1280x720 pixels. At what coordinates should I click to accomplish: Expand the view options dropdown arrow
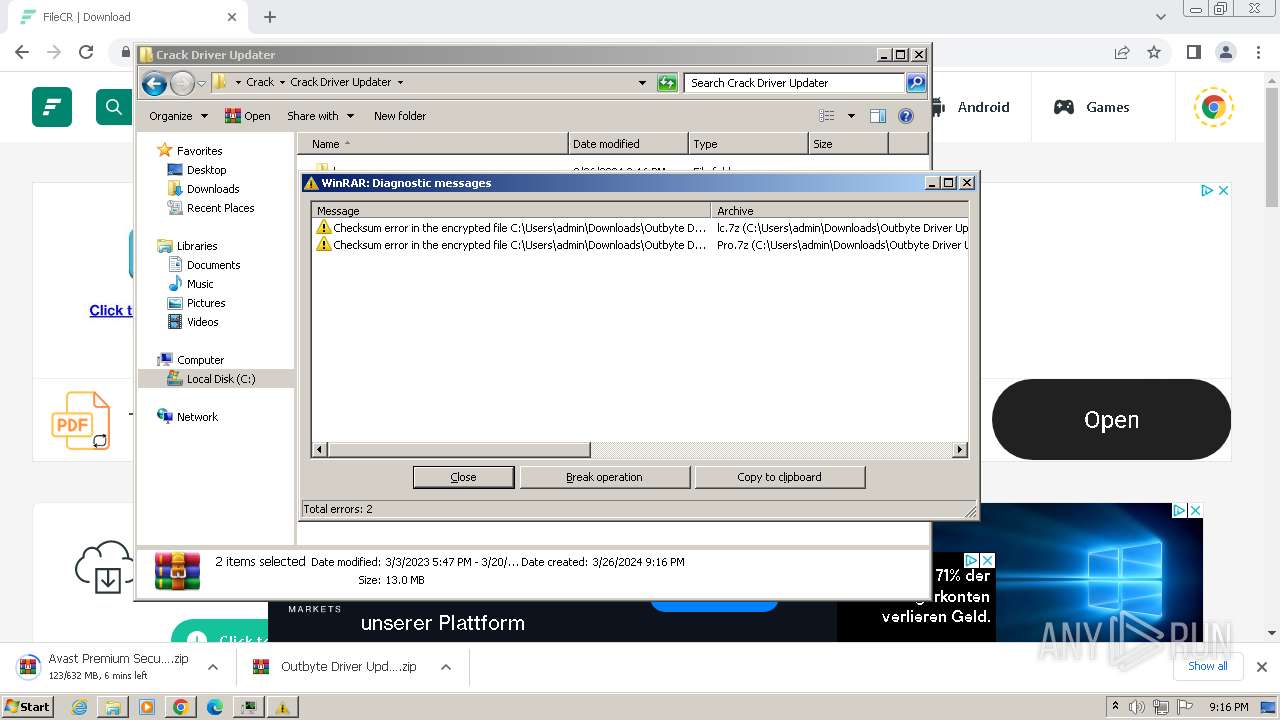(x=851, y=116)
